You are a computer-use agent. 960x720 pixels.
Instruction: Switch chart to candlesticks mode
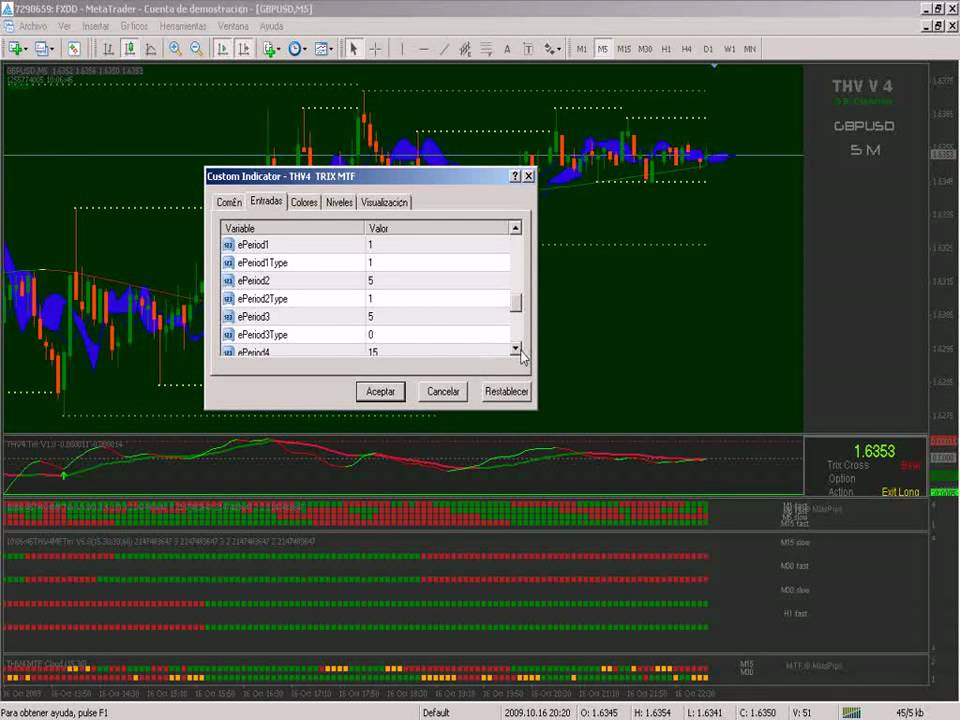click(x=129, y=49)
